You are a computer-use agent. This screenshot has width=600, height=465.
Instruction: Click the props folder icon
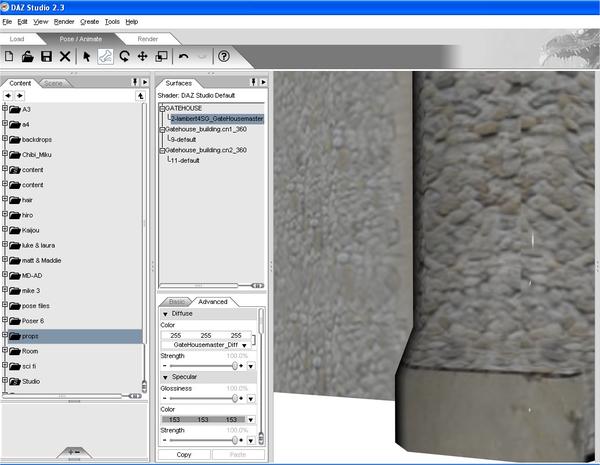pyautogui.click(x=15, y=336)
